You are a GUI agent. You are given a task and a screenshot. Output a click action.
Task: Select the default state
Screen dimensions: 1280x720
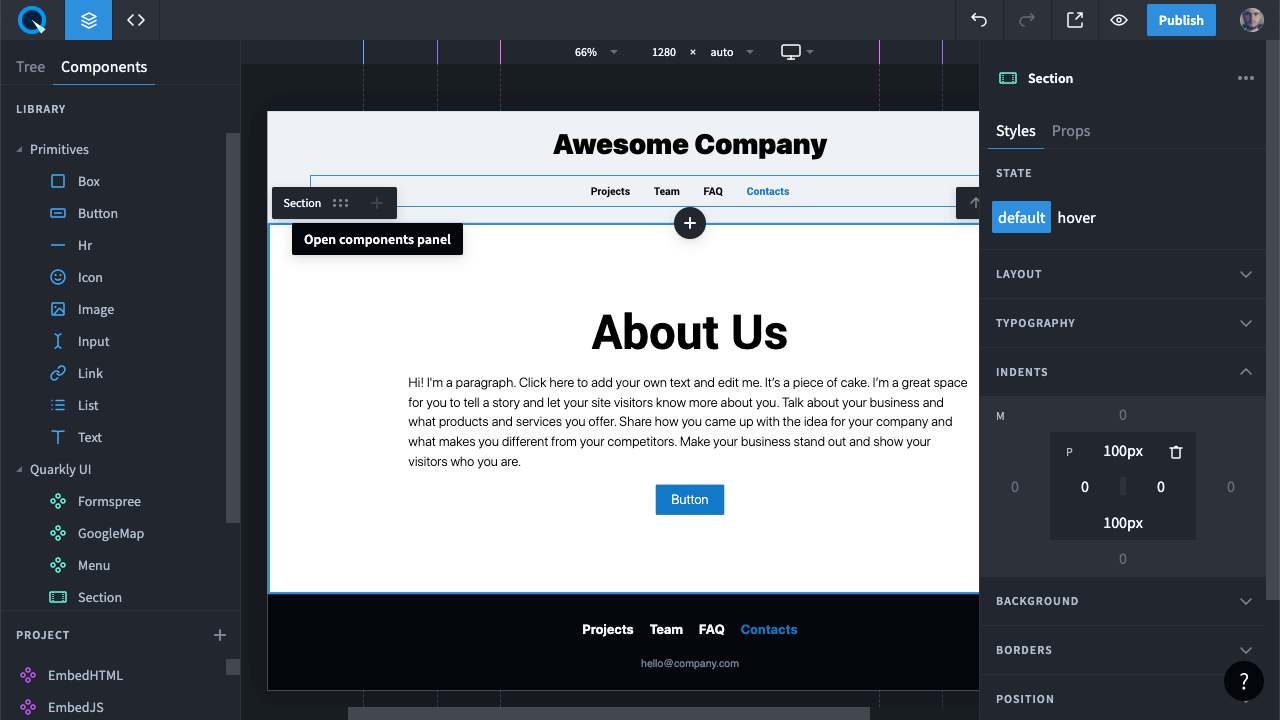pos(1021,217)
